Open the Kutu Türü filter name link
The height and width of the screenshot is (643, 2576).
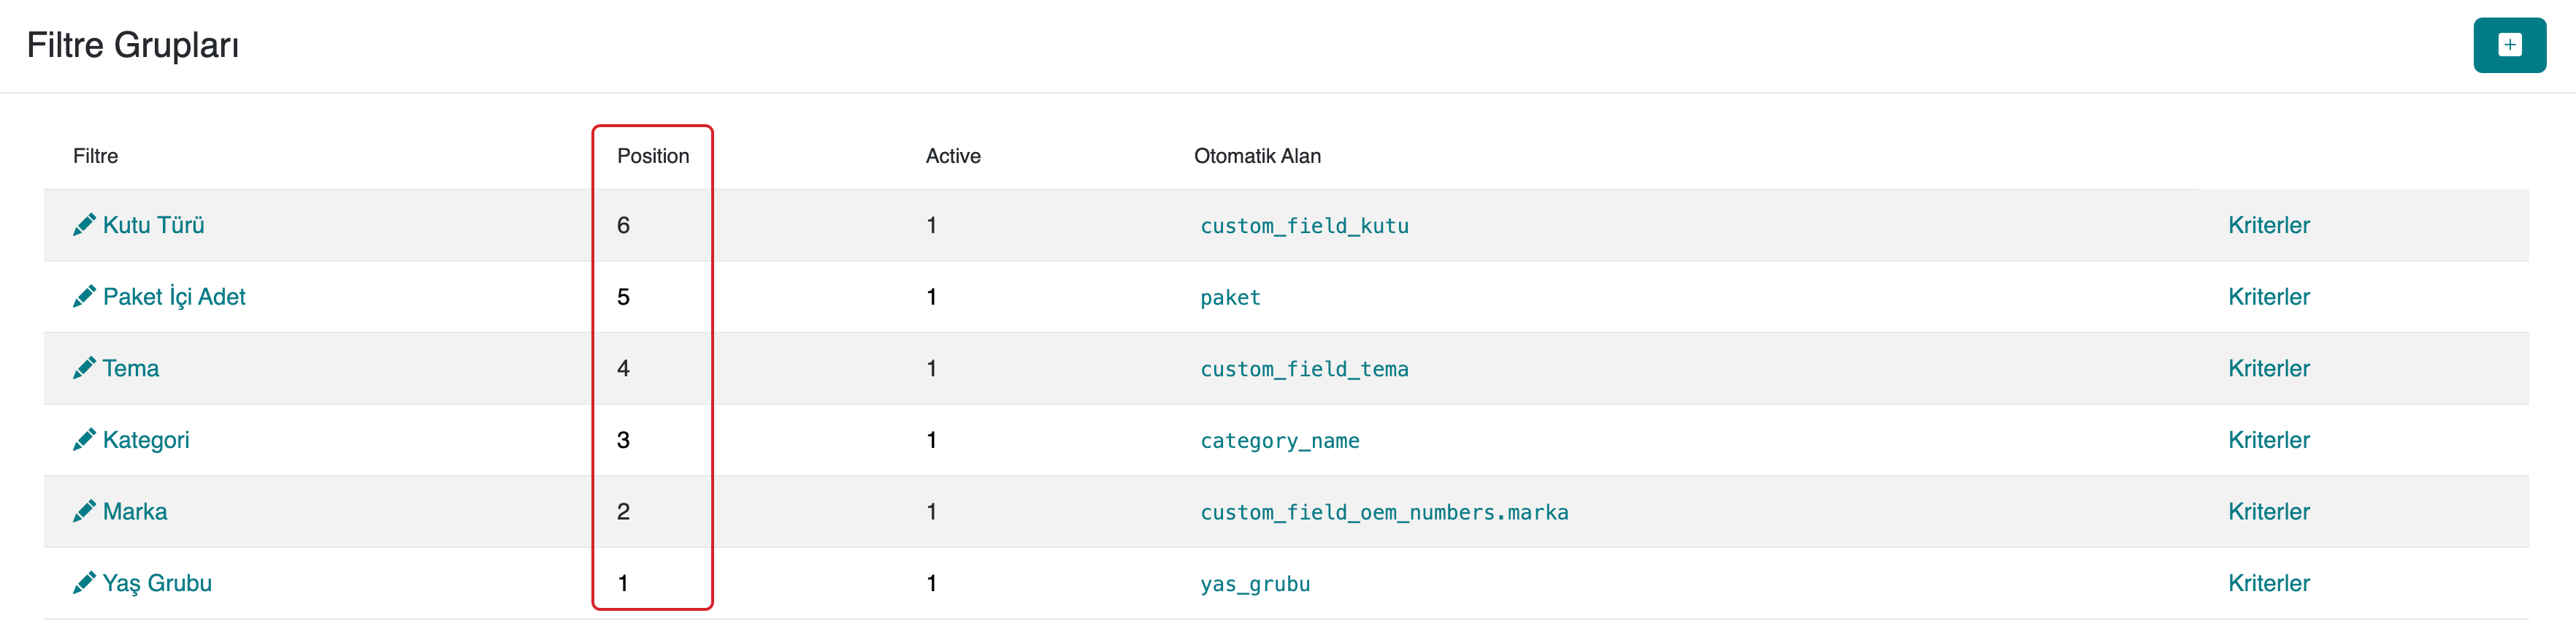pos(153,225)
